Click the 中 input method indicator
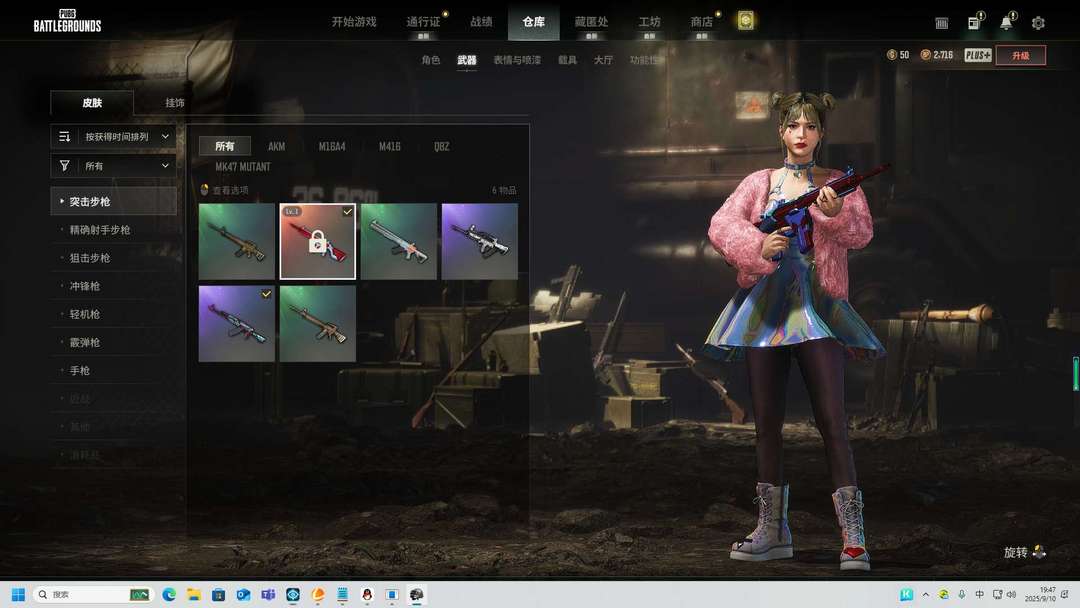The image size is (1080, 608). [979, 594]
